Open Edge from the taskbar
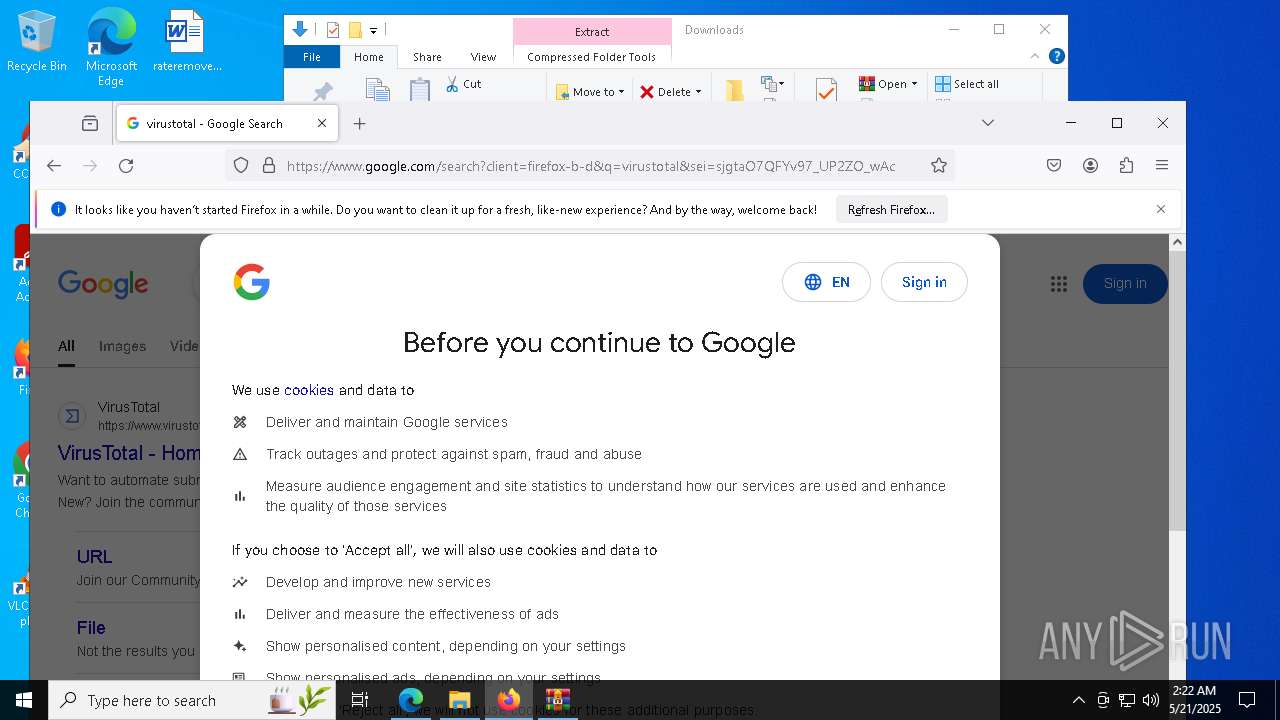The width and height of the screenshot is (1280, 720). tap(411, 700)
